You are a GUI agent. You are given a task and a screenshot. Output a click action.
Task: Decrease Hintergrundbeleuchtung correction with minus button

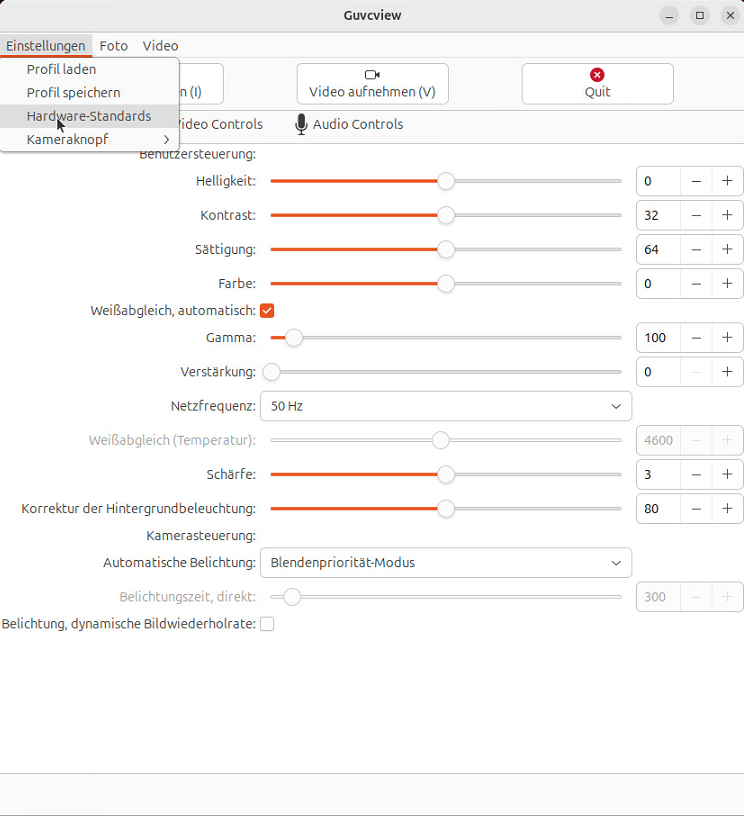click(x=696, y=509)
